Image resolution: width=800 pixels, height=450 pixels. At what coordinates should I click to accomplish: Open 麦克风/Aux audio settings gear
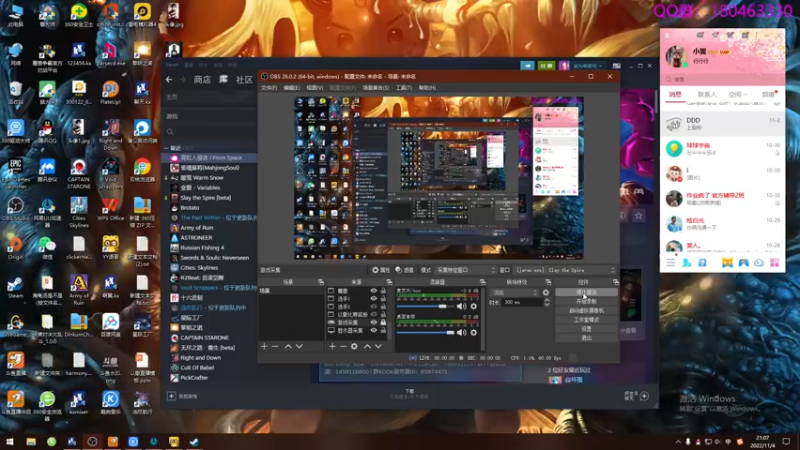click(x=473, y=306)
